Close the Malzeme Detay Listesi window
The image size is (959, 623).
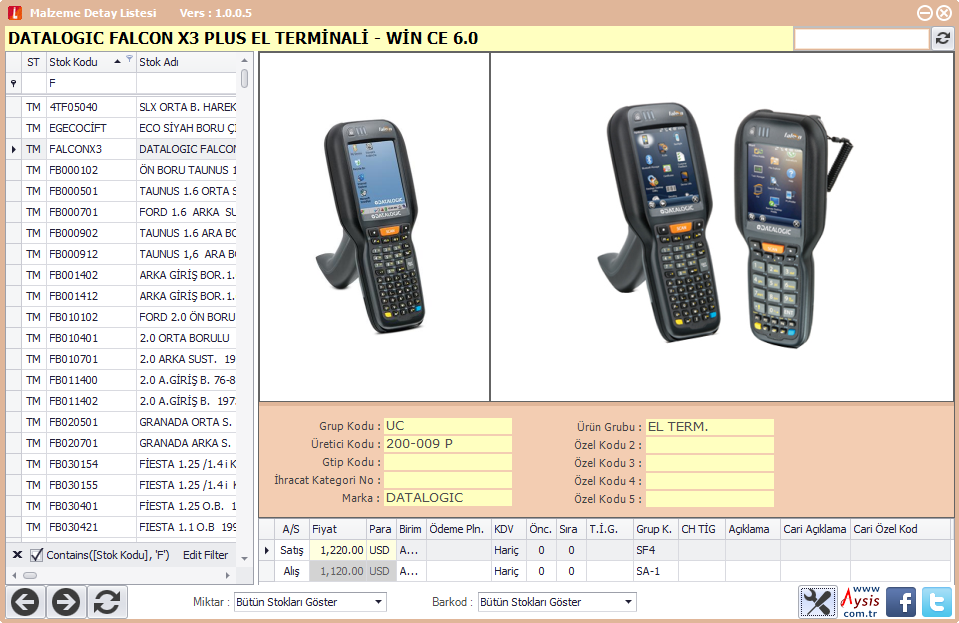coord(944,13)
